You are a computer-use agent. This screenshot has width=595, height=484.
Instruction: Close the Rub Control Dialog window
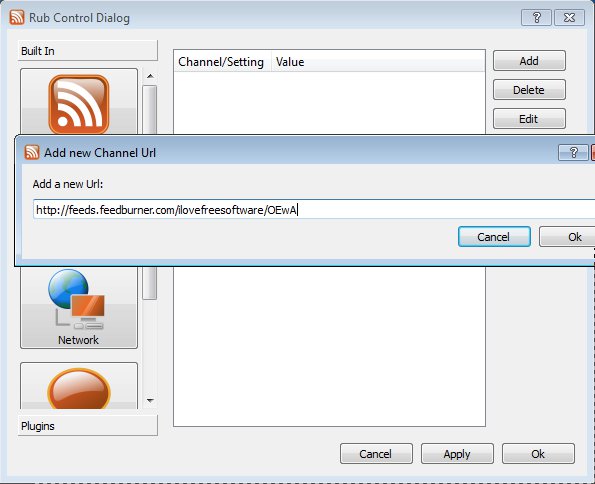click(569, 17)
